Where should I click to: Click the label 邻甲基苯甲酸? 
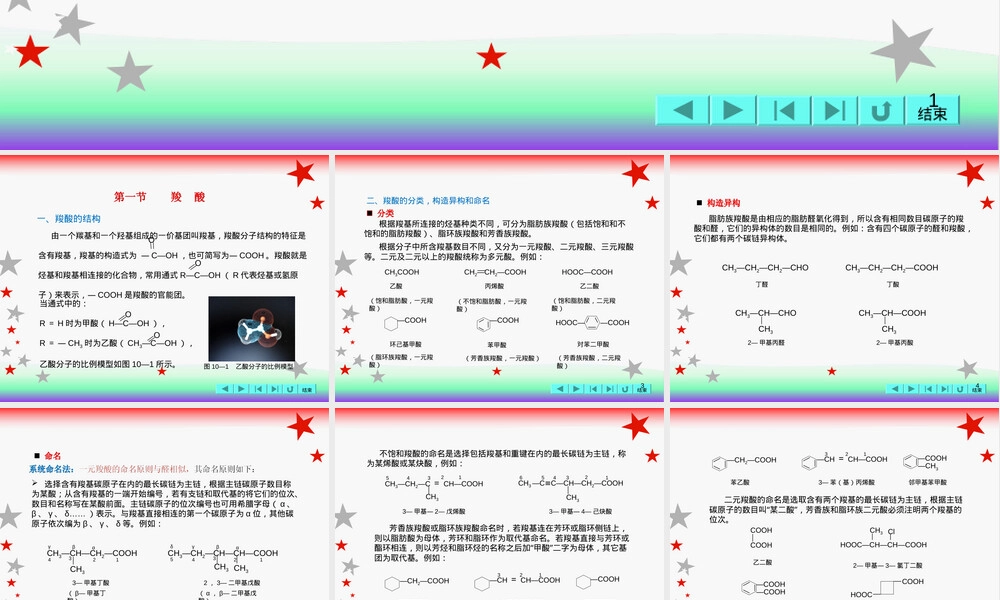coord(928,483)
